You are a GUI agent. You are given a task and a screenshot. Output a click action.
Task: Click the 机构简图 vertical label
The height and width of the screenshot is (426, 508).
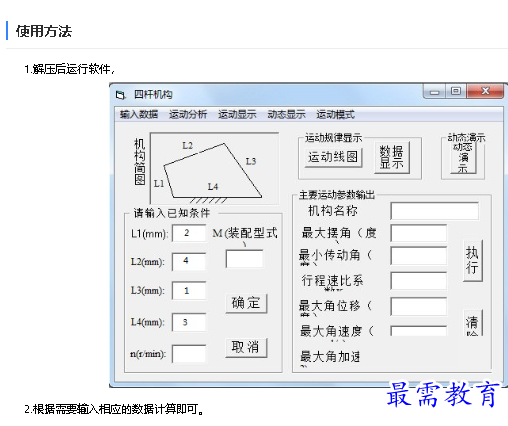[140, 162]
